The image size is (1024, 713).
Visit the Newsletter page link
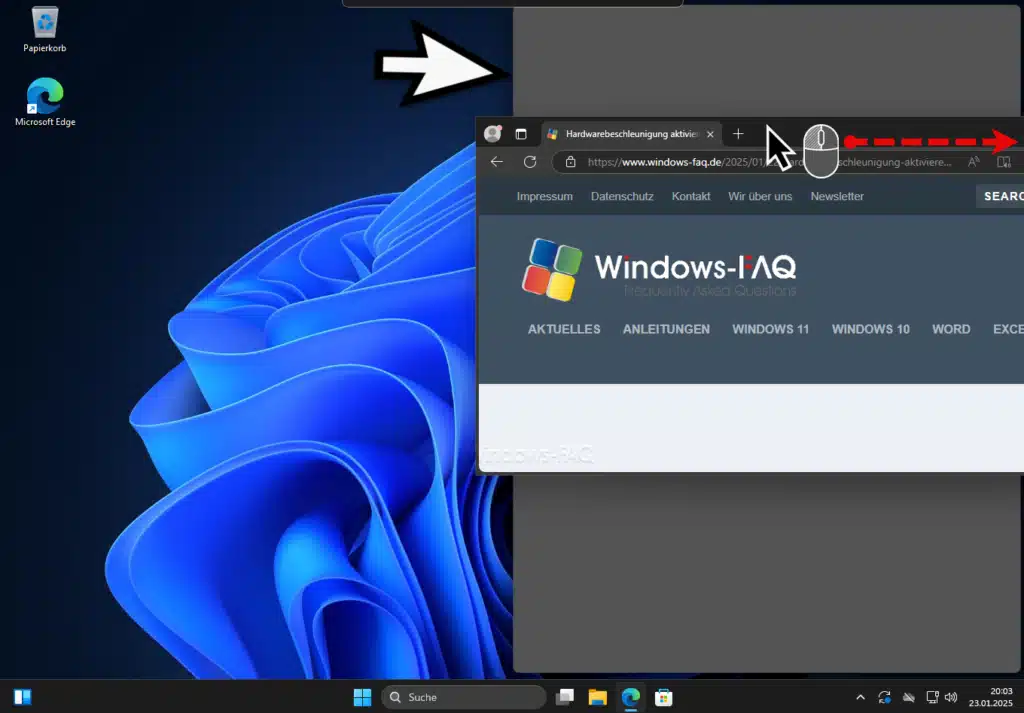click(x=837, y=196)
